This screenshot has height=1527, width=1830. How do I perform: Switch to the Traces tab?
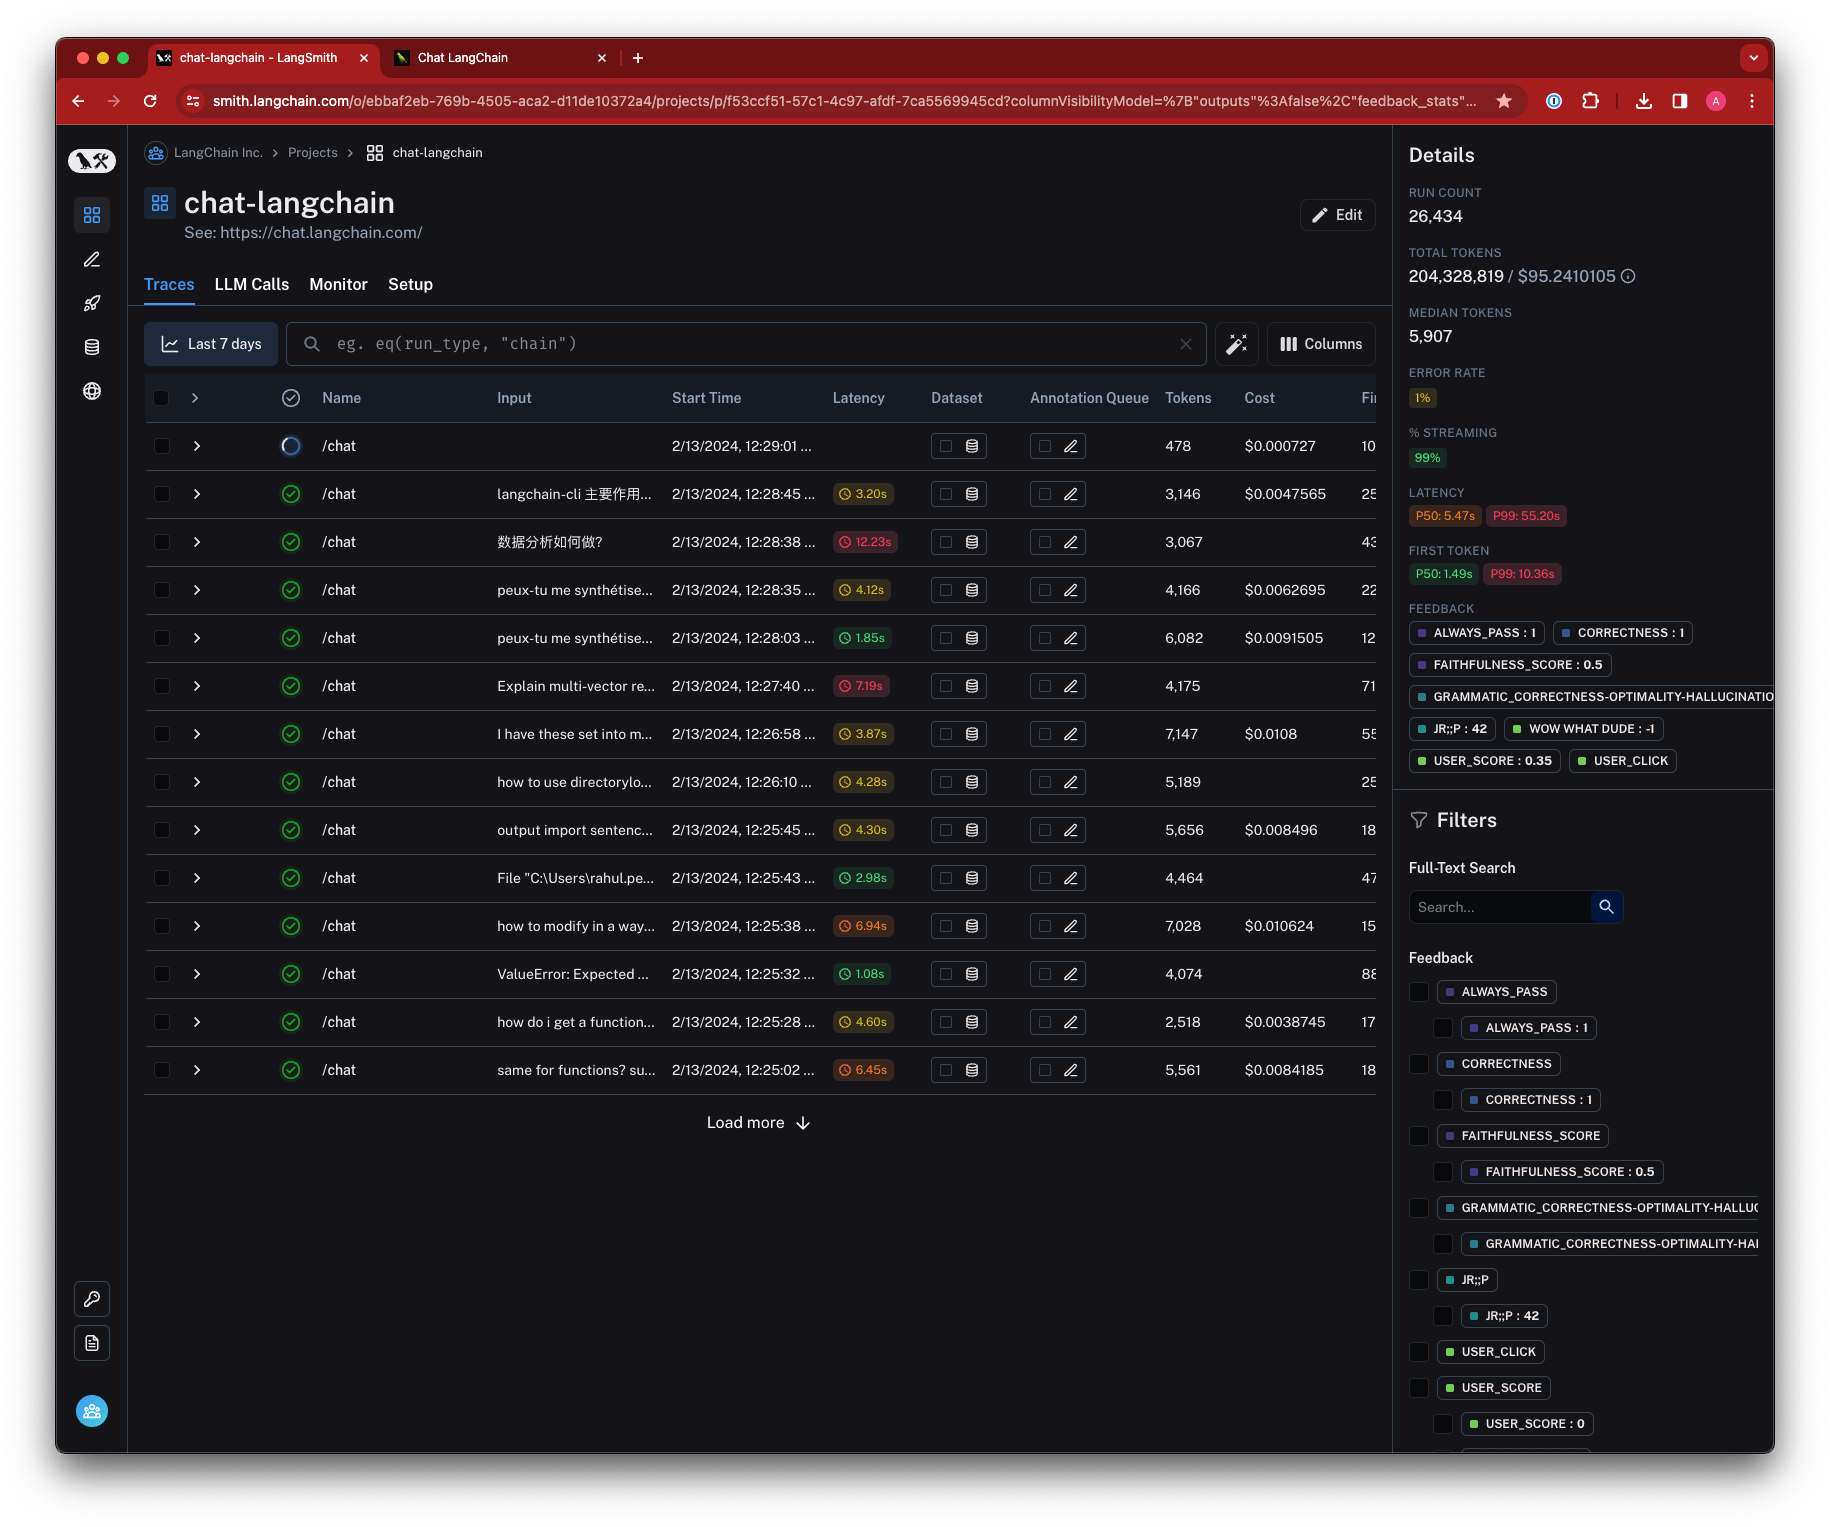tap(169, 285)
